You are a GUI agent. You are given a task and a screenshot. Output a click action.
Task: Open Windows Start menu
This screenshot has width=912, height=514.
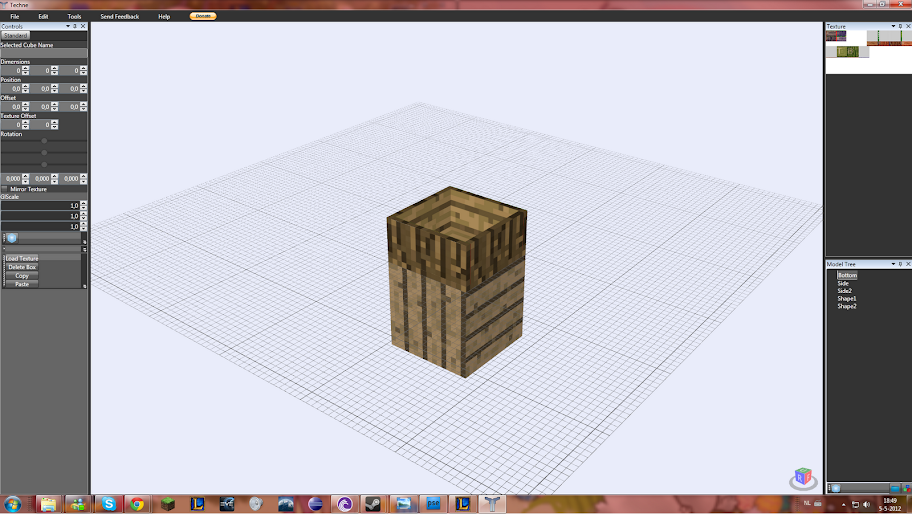[x=13, y=504]
